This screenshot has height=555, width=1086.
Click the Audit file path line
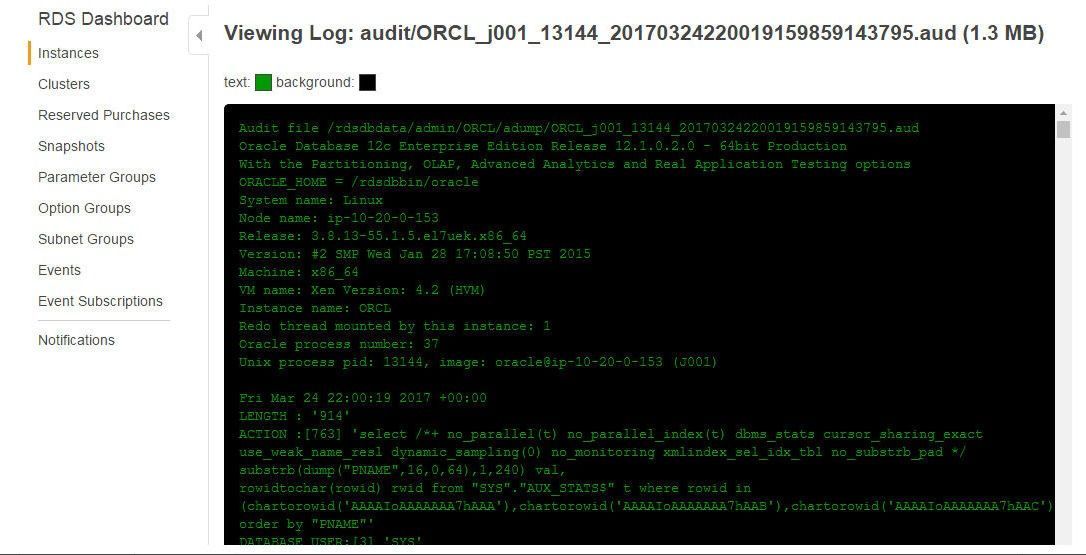(x=579, y=128)
